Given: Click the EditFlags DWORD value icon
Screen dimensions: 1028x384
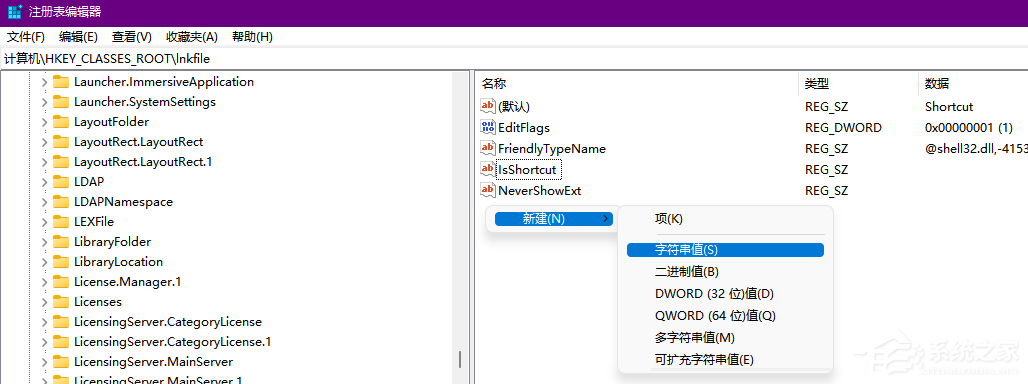Looking at the screenshot, I should [488, 127].
